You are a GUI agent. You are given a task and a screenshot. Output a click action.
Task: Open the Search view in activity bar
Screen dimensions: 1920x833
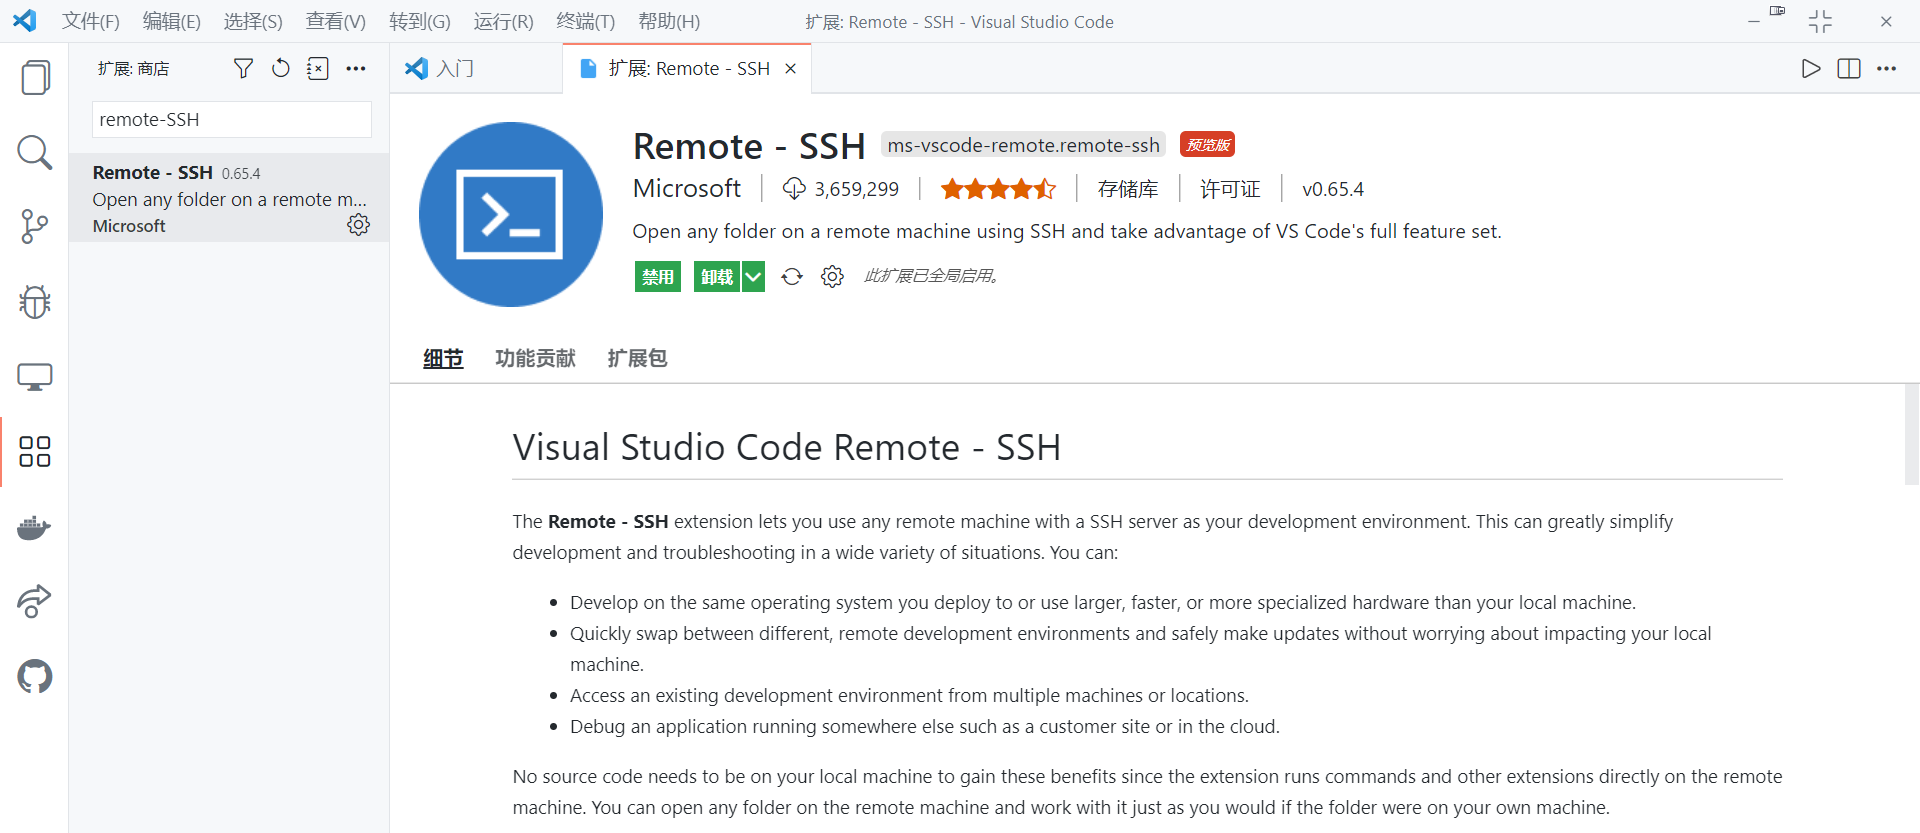point(35,153)
